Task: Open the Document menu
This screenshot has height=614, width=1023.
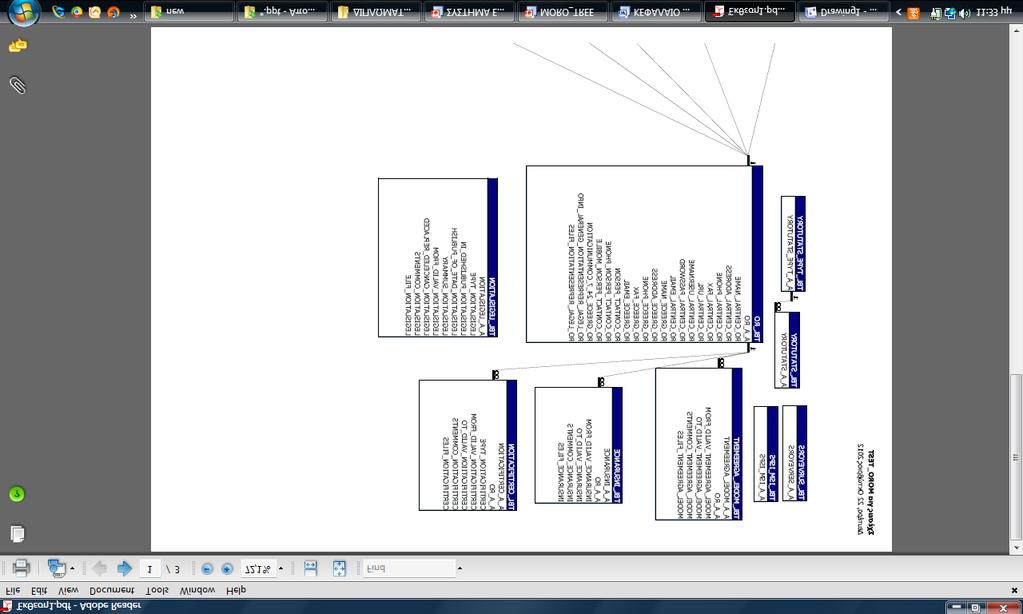Action: 112,590
